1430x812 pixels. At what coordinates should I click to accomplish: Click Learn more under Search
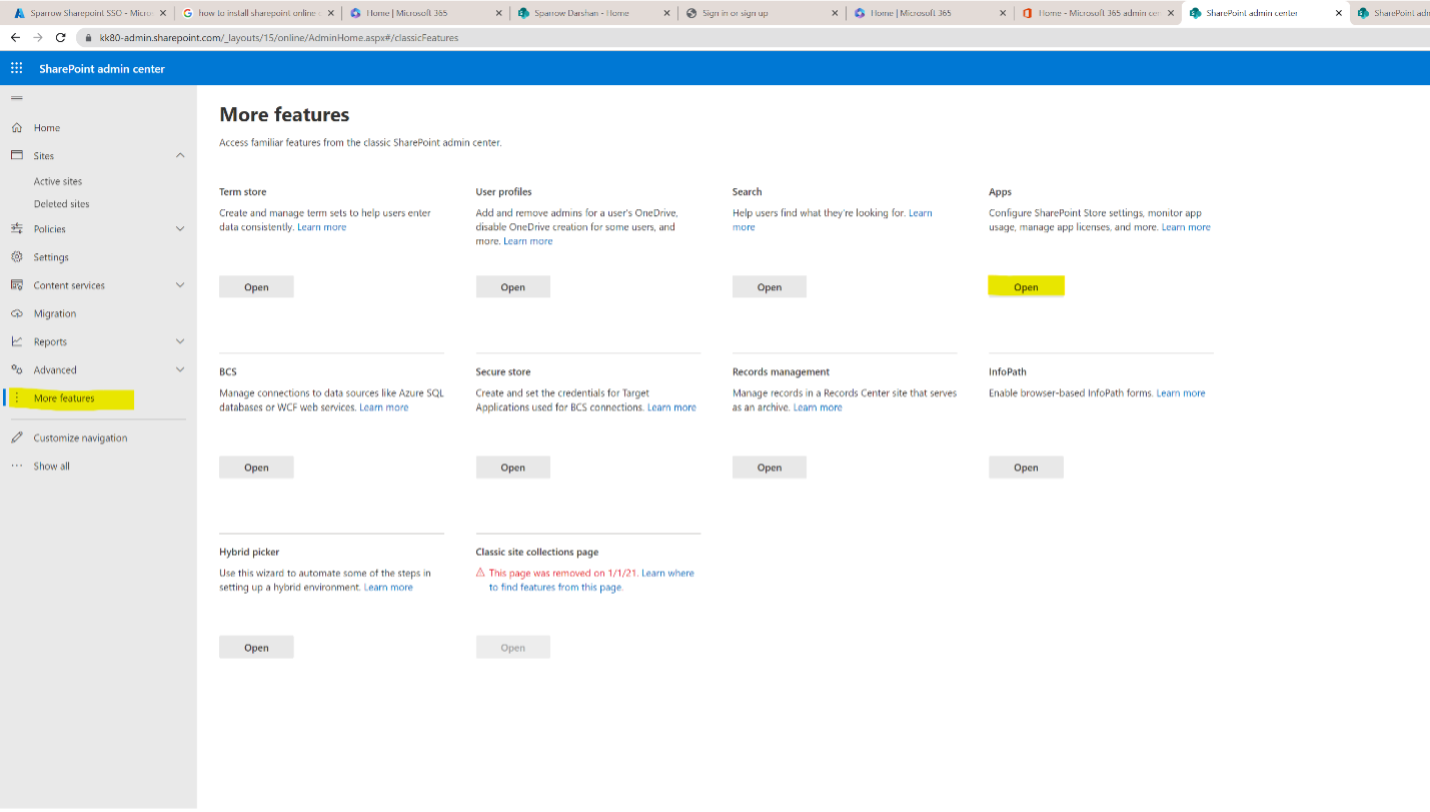tap(919, 213)
